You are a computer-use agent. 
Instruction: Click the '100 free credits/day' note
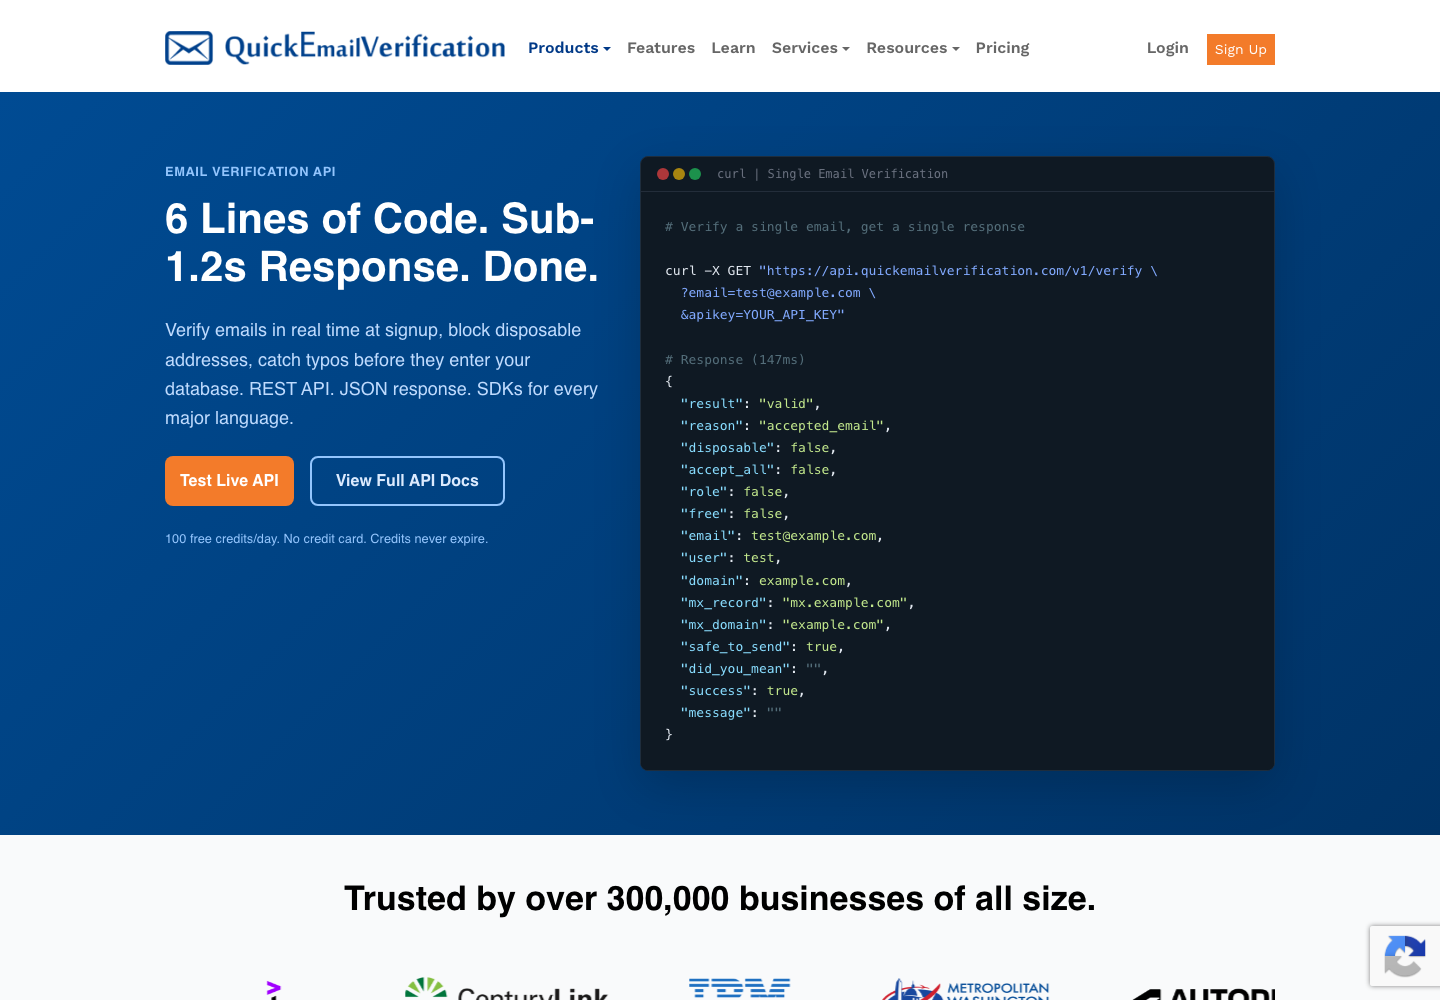click(x=326, y=539)
